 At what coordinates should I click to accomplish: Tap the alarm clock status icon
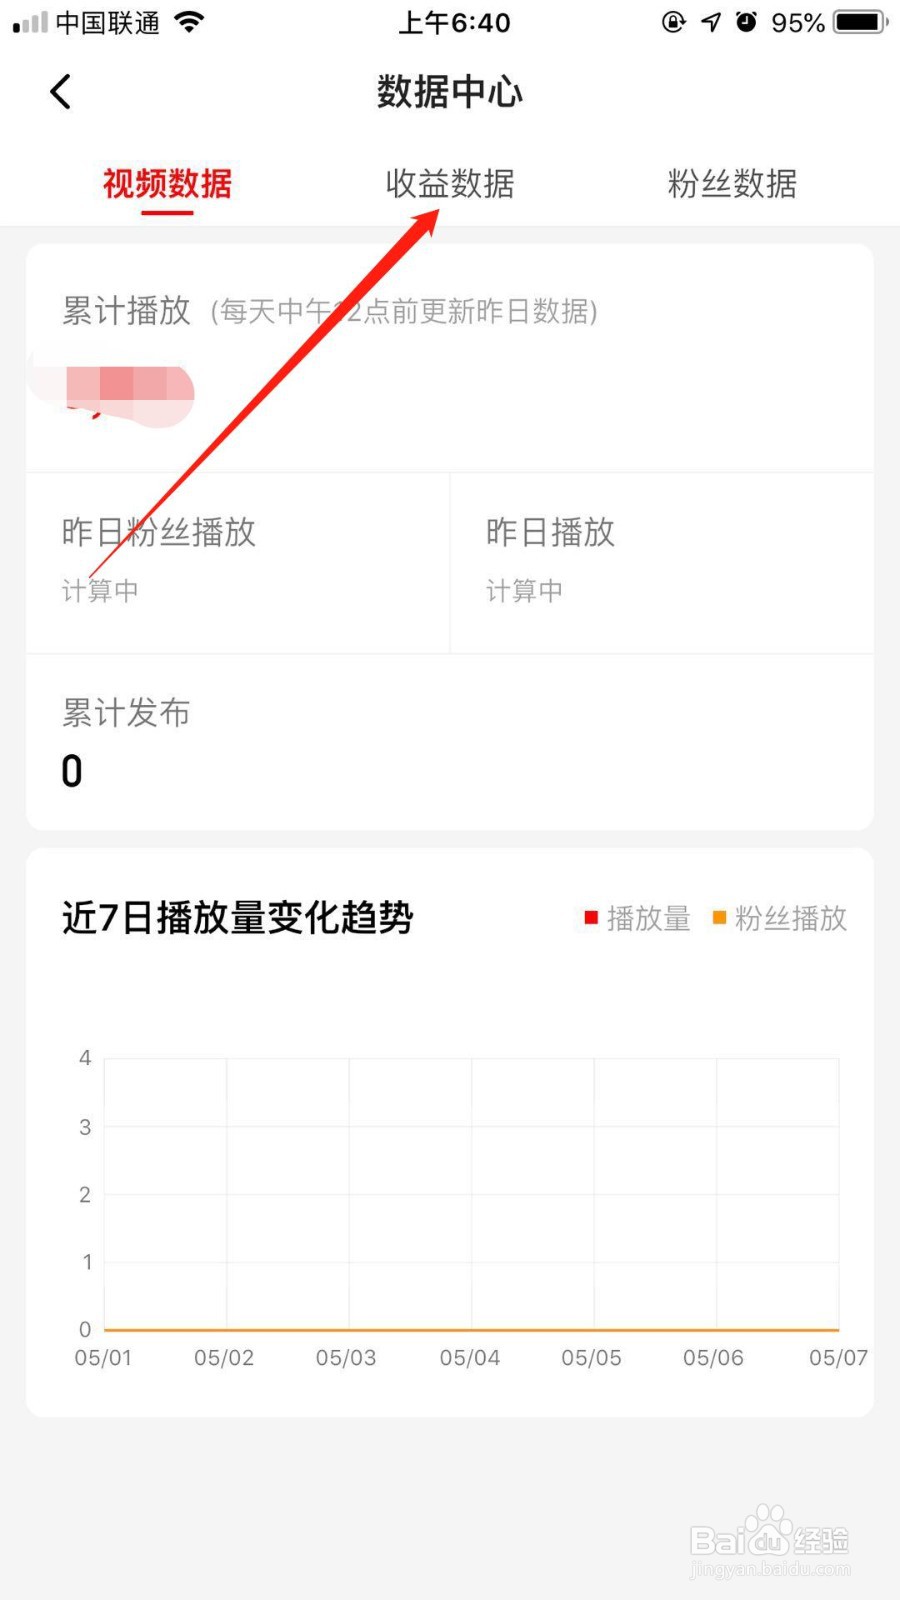pos(746,22)
